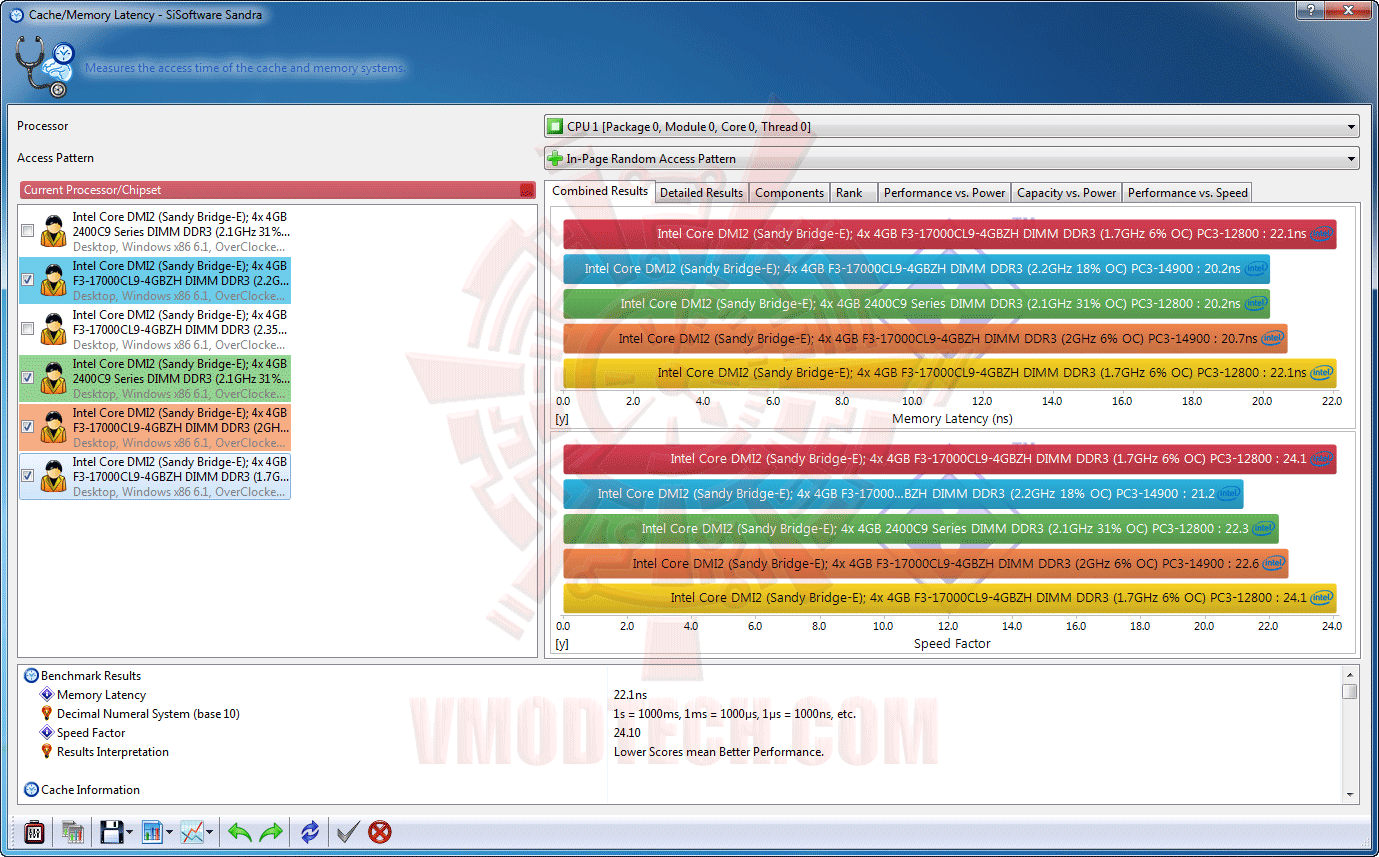Click the bulb icon beside Results Interpretation
The height and width of the screenshot is (857, 1379).
pyautogui.click(x=47, y=752)
